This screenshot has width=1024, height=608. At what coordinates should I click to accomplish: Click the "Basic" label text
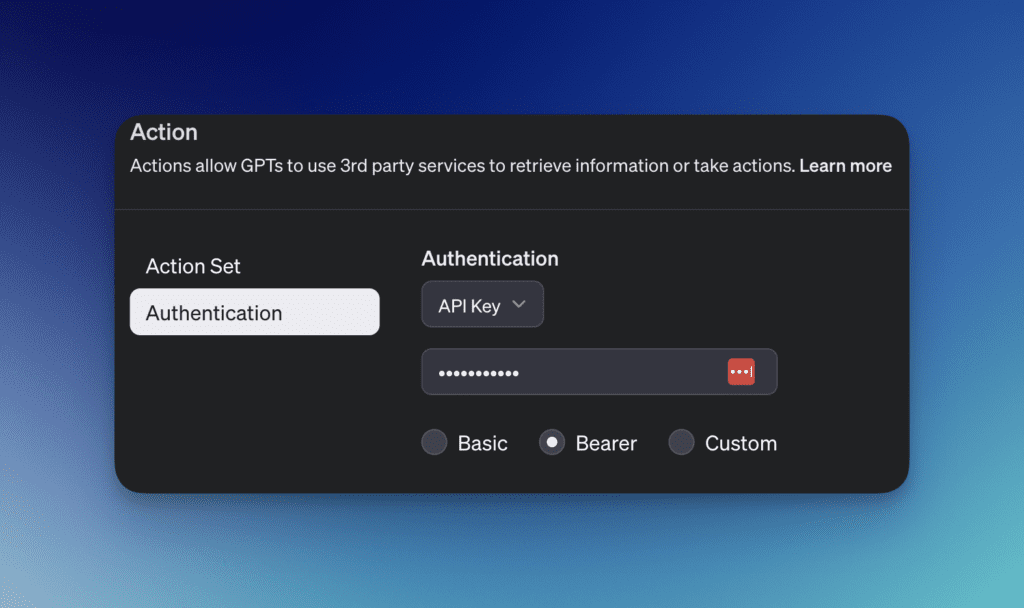(x=483, y=443)
